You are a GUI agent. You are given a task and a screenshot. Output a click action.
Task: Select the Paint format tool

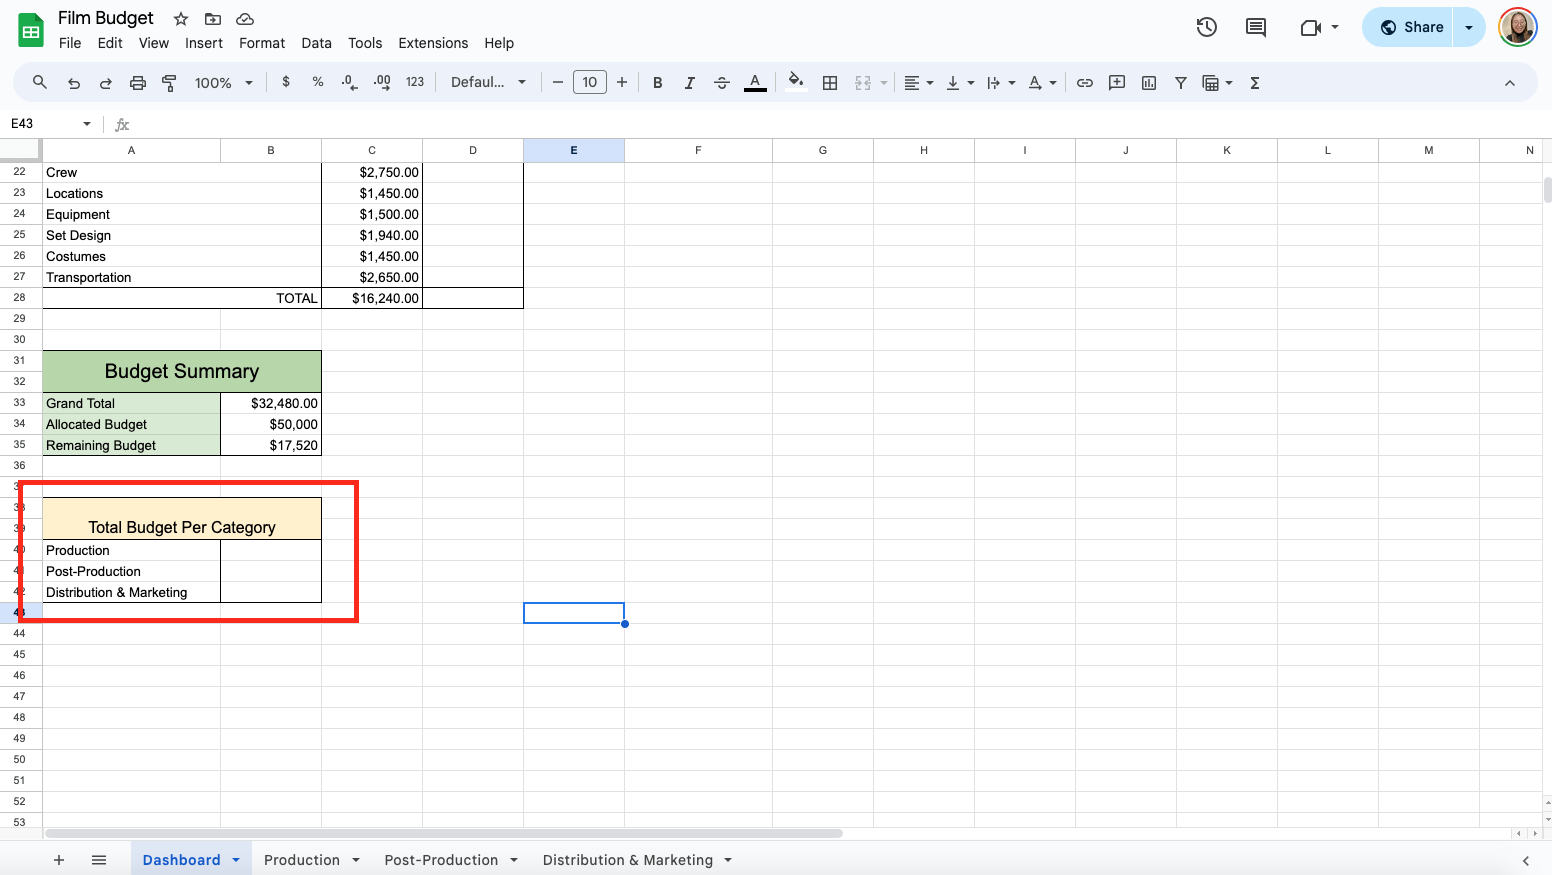click(x=169, y=83)
